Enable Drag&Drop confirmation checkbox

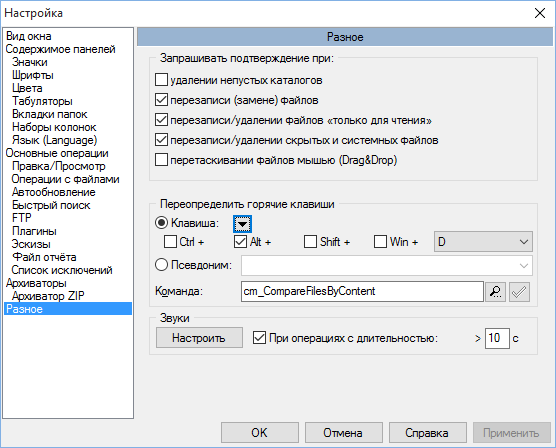click(x=161, y=160)
